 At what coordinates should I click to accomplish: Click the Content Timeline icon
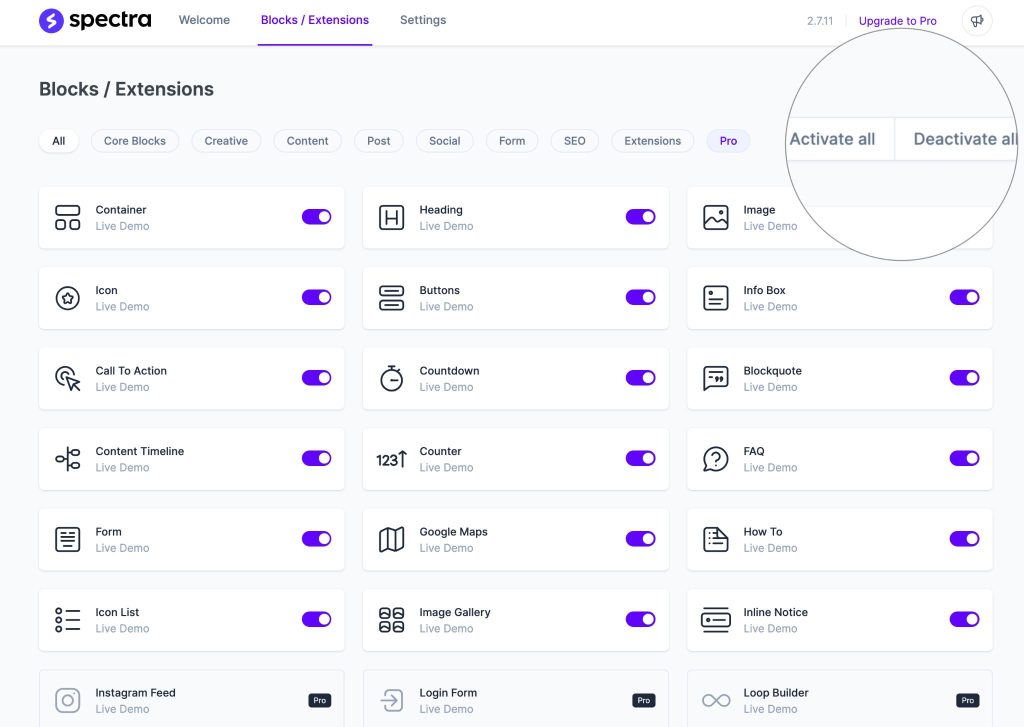pyautogui.click(x=68, y=459)
